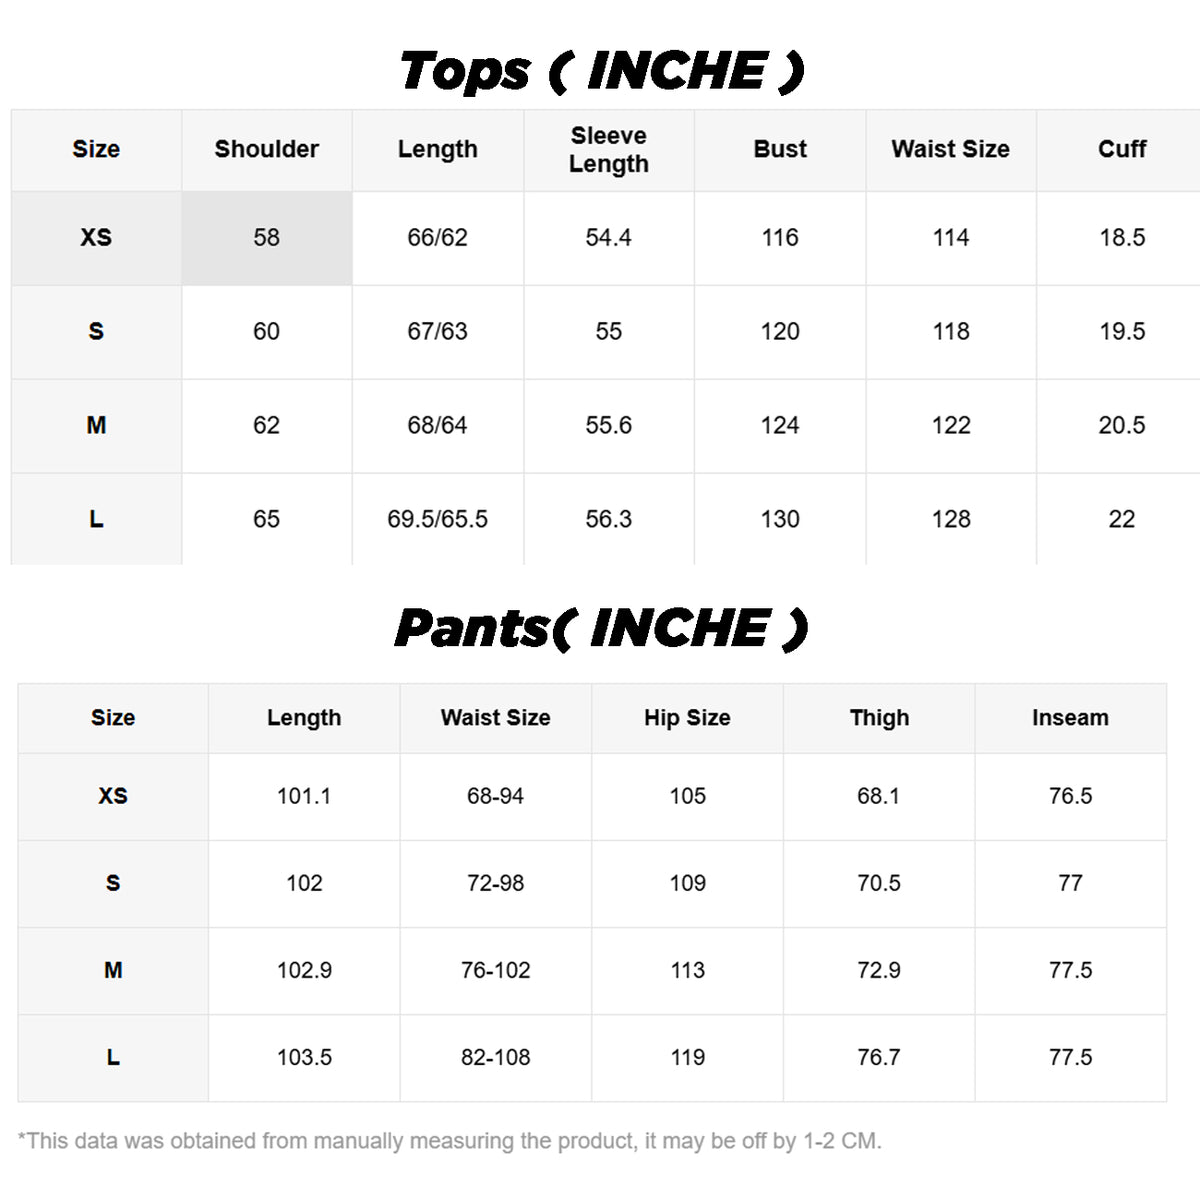Select the pants waist range 68-94

pyautogui.click(x=495, y=796)
